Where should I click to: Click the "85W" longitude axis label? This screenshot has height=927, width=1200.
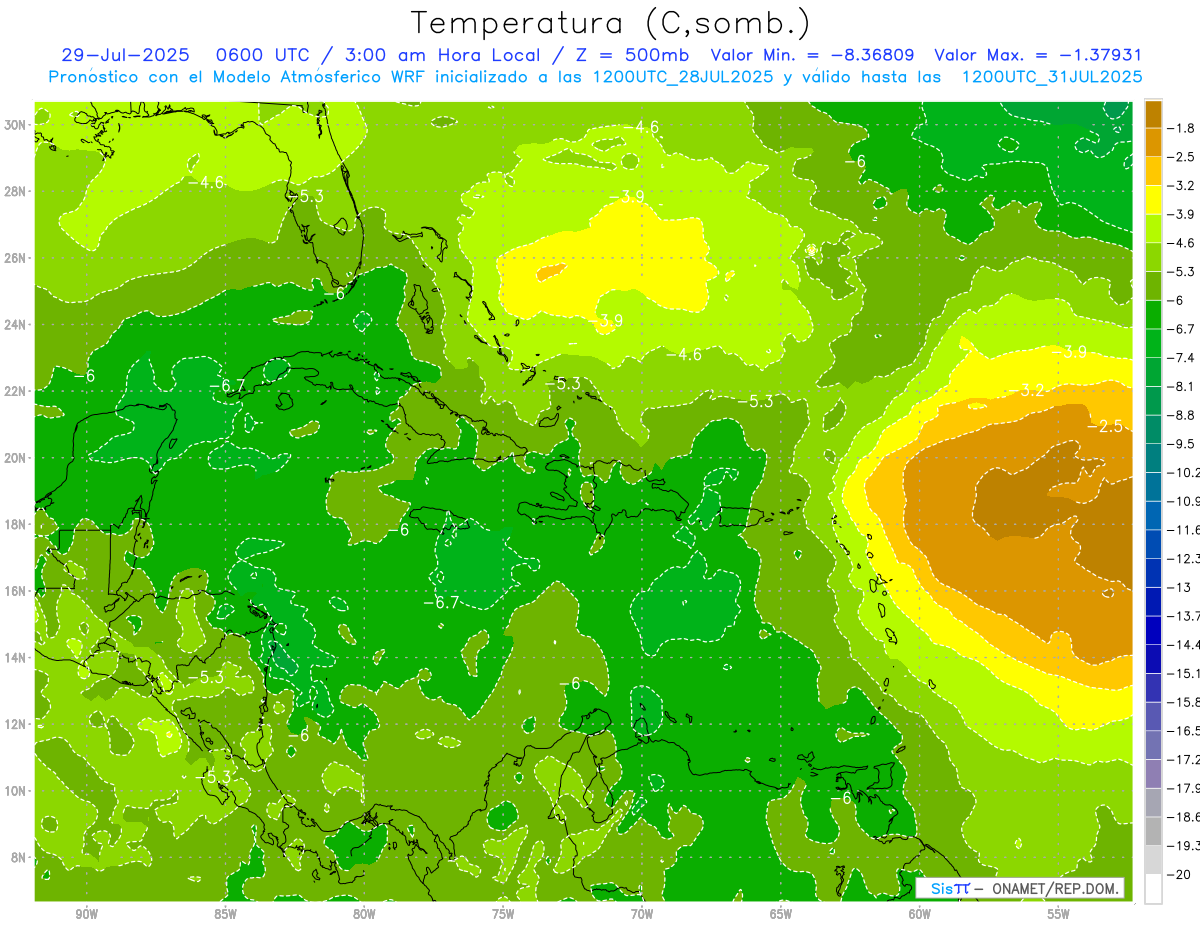point(225,914)
